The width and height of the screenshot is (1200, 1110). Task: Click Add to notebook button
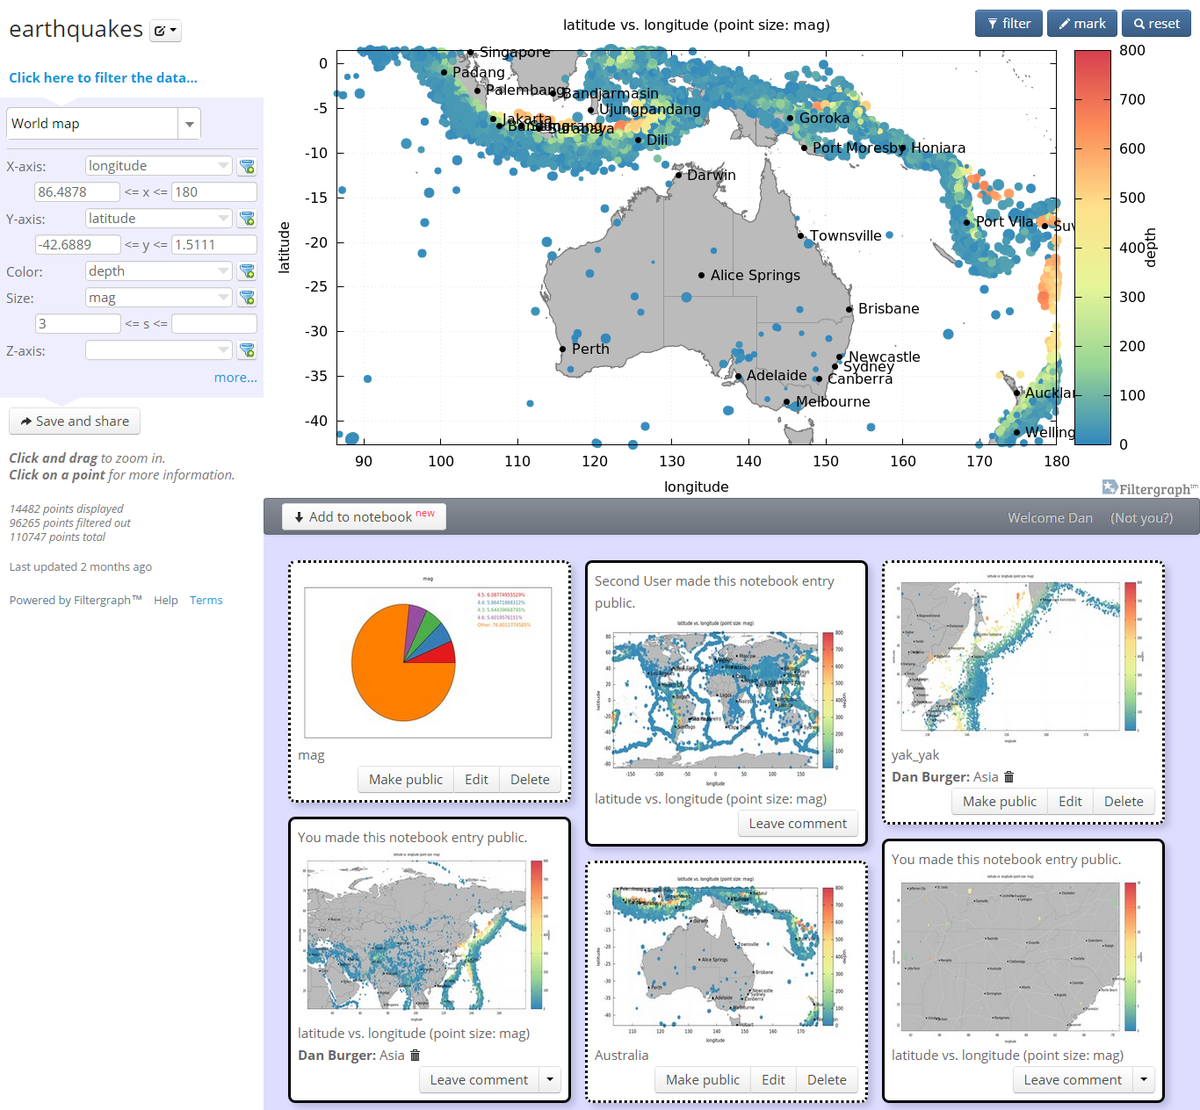tap(364, 517)
